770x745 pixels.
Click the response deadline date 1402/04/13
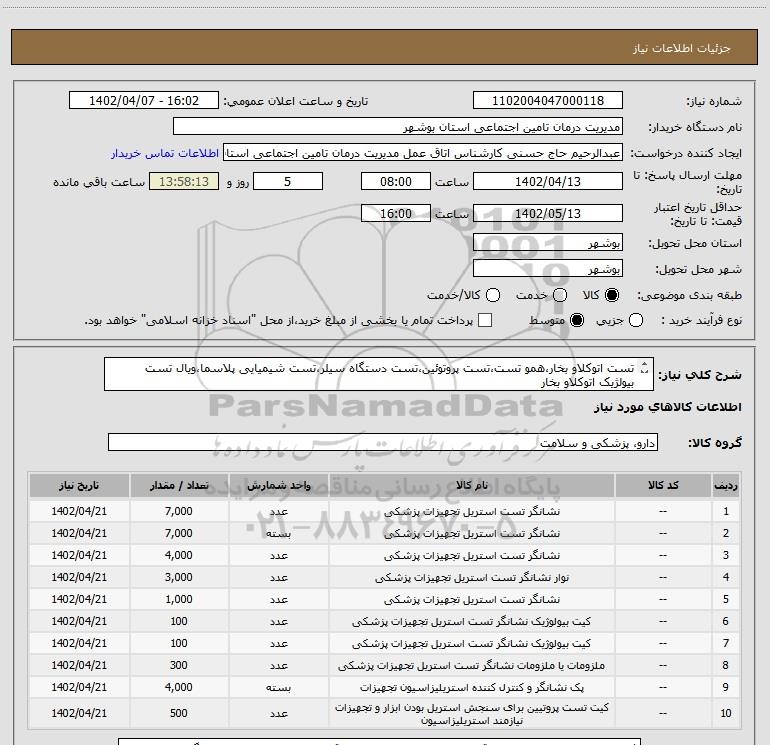[548, 181]
